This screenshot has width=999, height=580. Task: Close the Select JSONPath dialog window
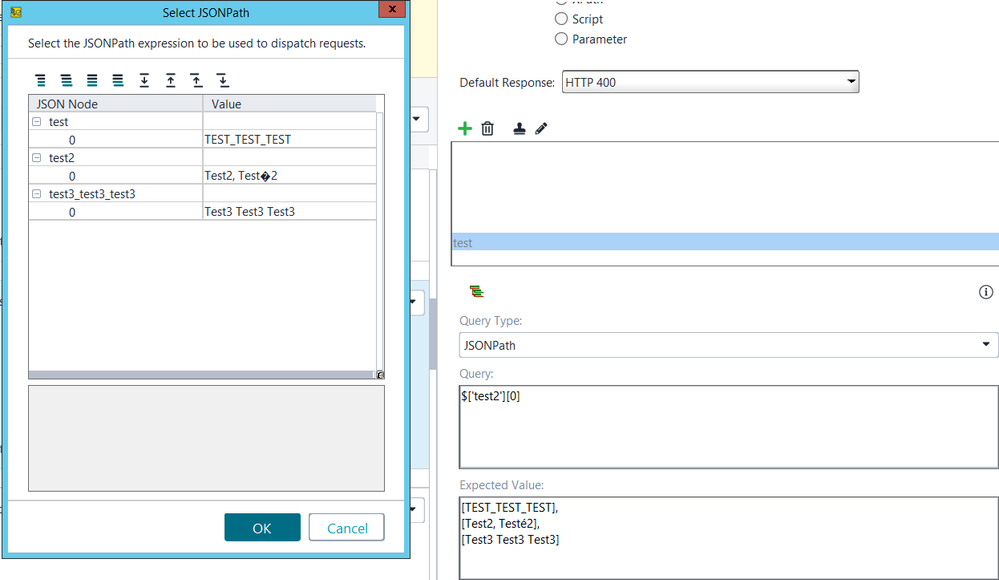coord(392,9)
